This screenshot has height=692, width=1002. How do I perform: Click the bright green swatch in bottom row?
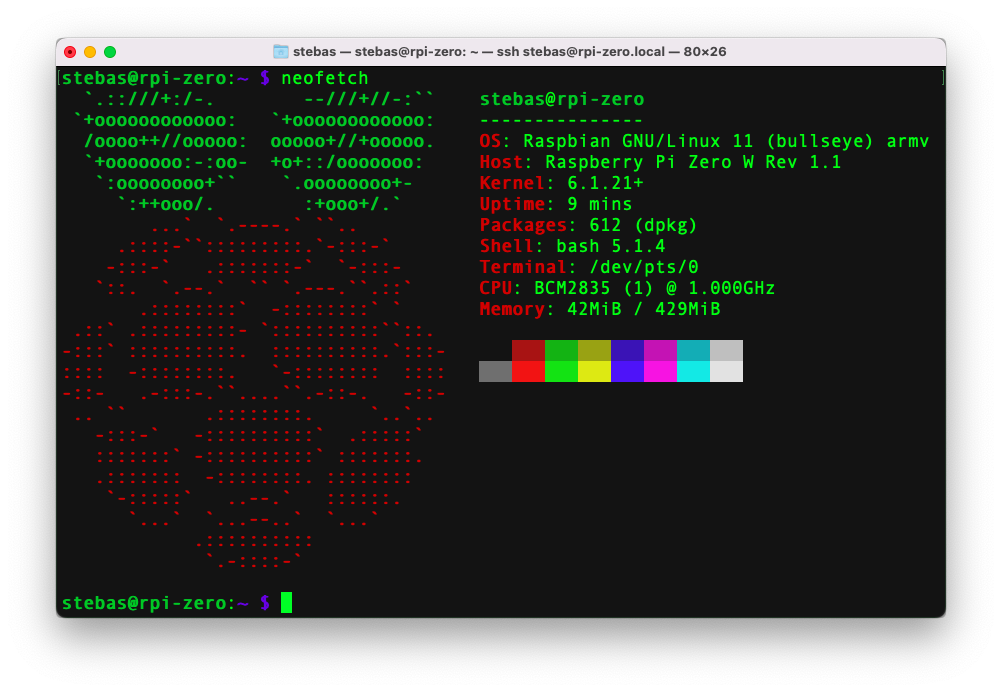coord(562,371)
